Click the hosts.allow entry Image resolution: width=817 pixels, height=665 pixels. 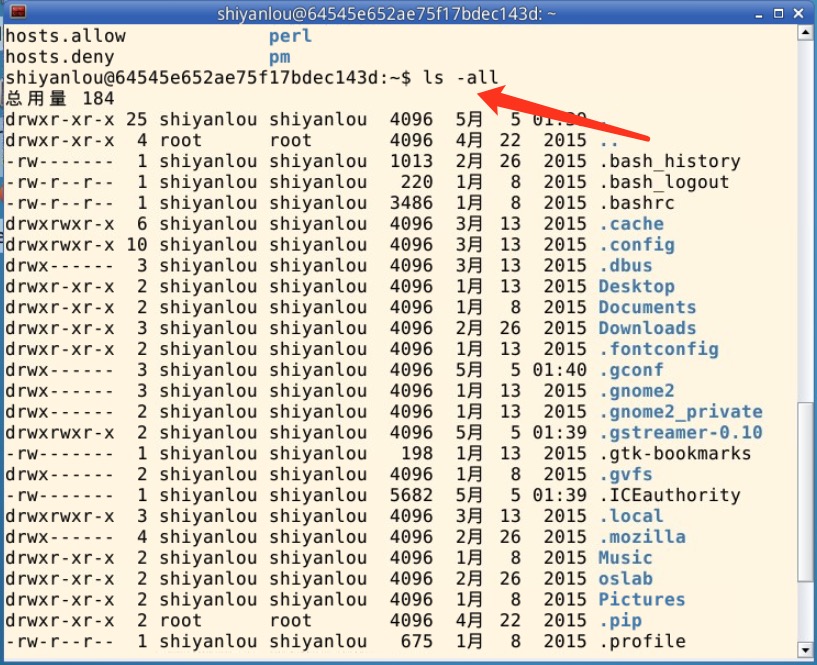[66, 36]
